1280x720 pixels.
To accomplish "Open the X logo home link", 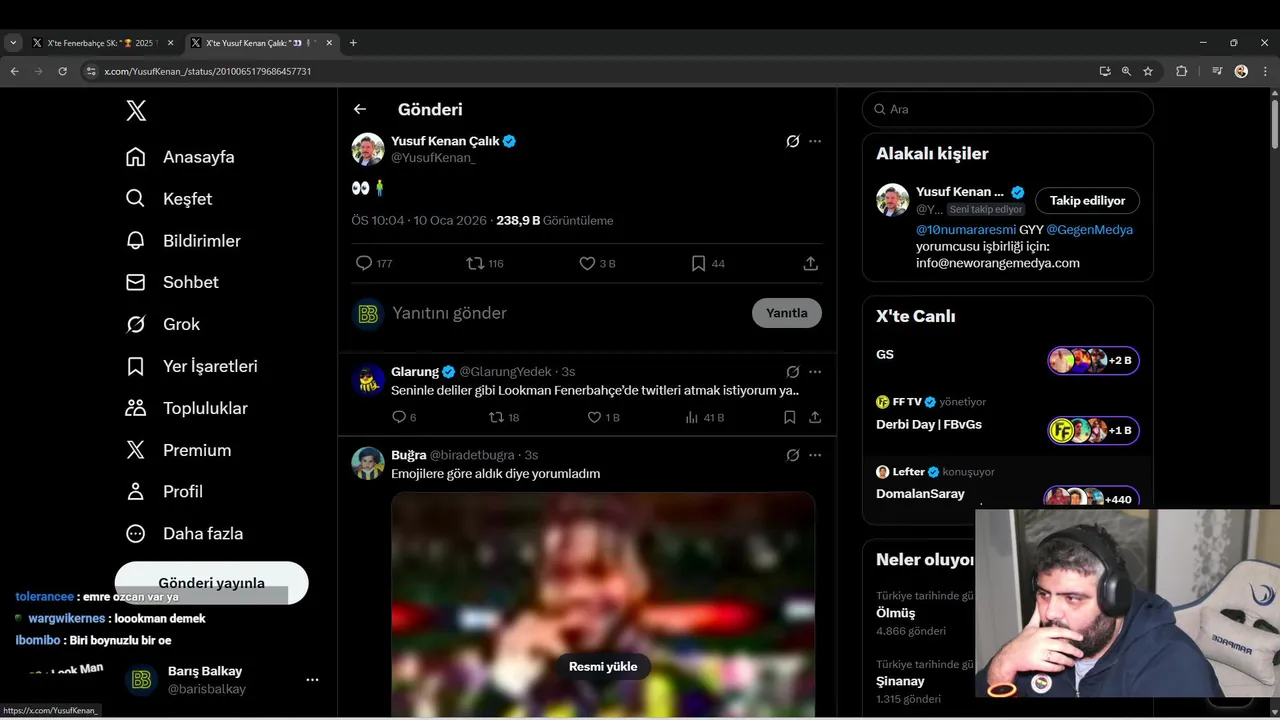I will point(136,110).
